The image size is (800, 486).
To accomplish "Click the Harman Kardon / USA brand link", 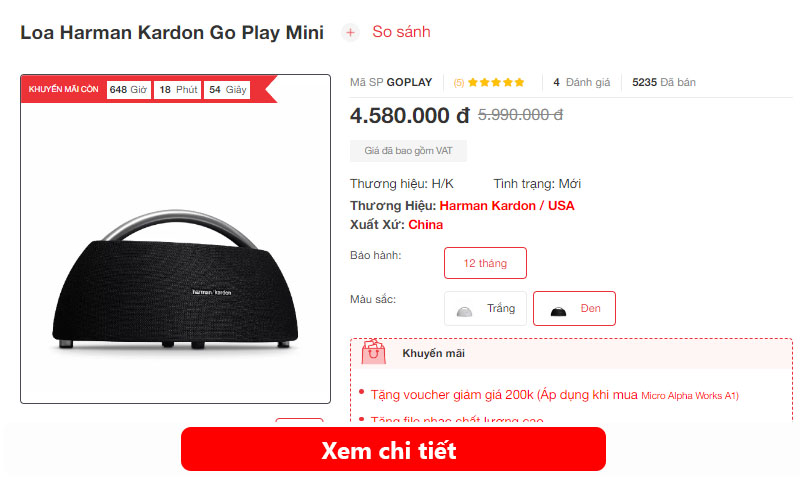I will [507, 206].
